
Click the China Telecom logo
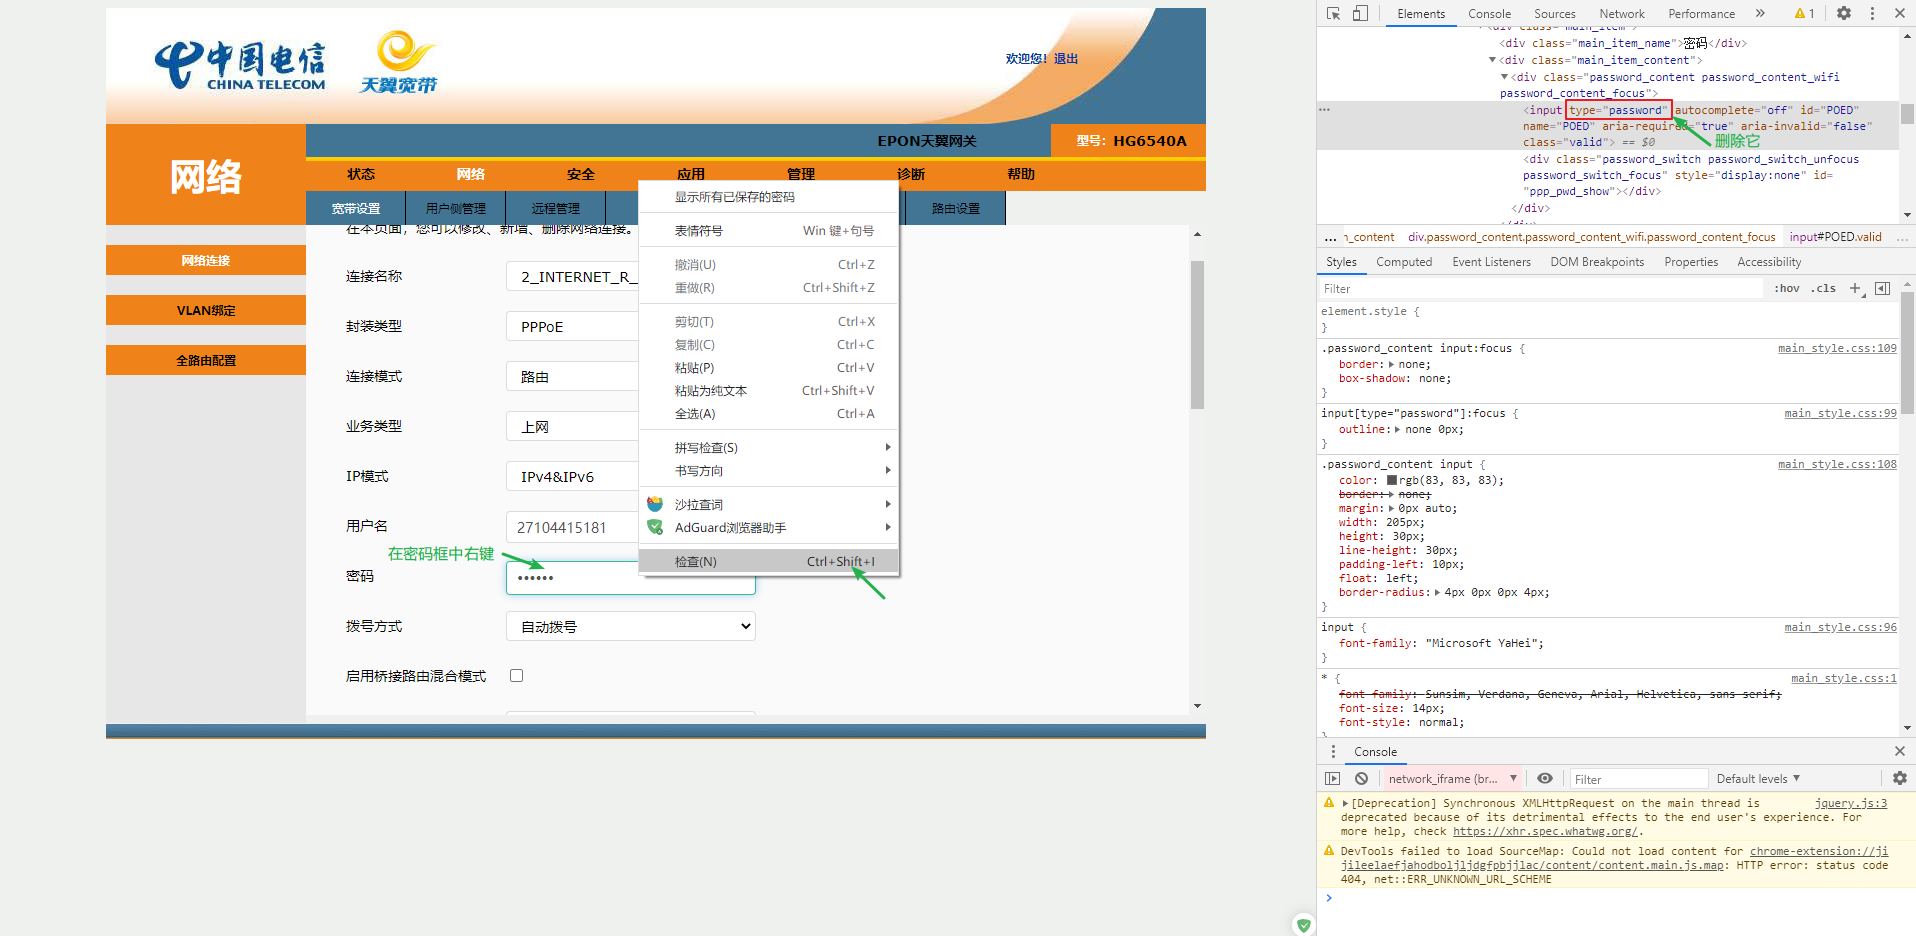point(241,66)
